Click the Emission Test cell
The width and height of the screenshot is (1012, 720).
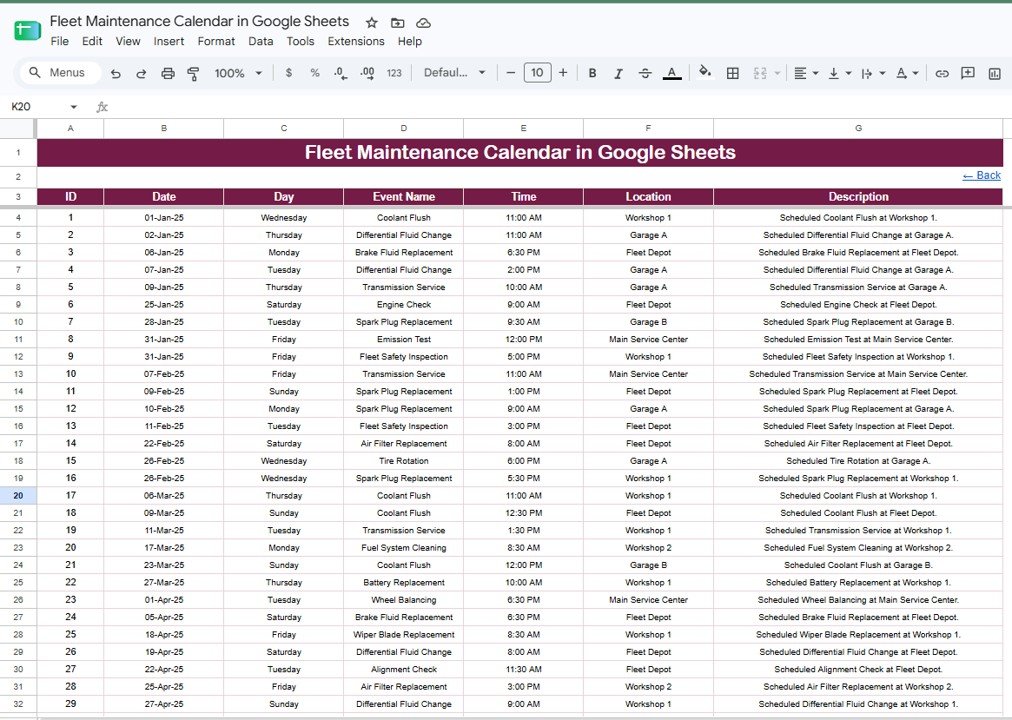click(403, 339)
